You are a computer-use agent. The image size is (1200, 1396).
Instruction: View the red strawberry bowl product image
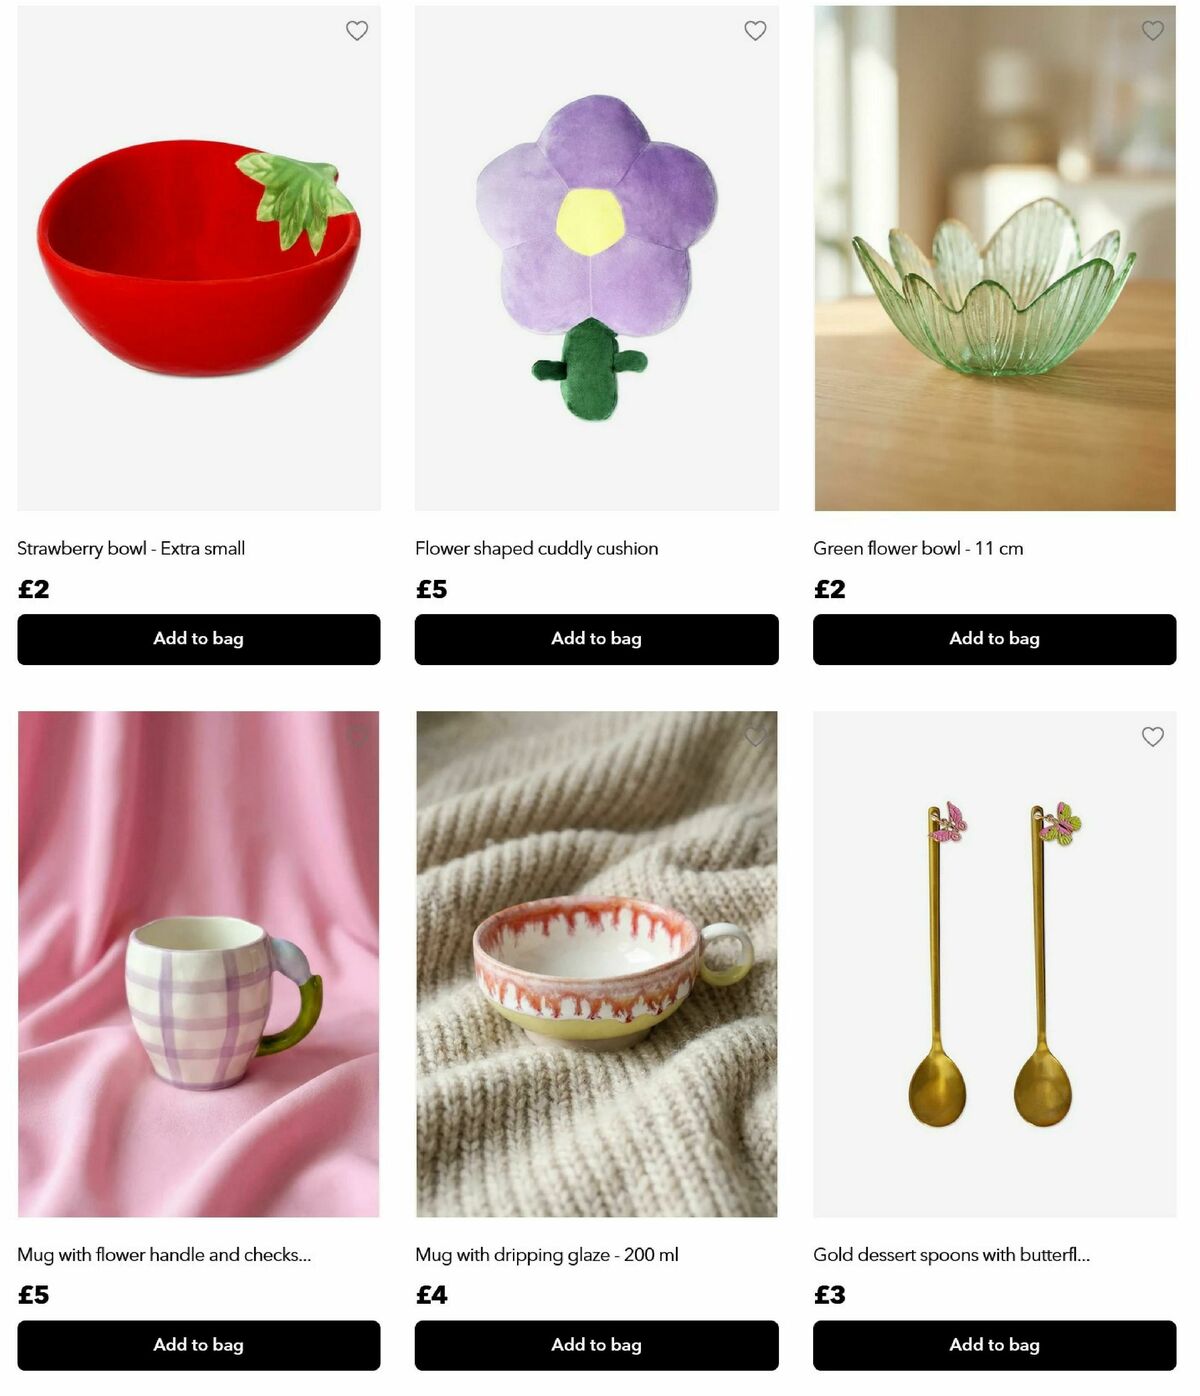tap(199, 258)
